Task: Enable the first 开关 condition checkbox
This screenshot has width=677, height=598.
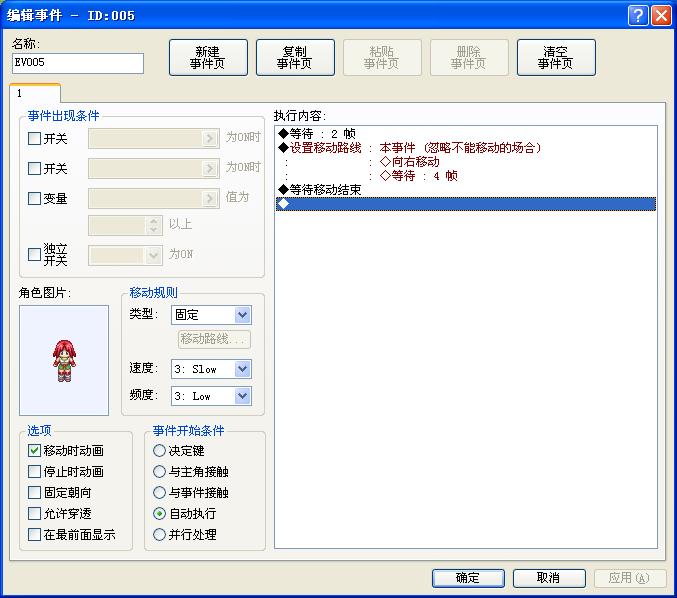Action: [x=34, y=139]
